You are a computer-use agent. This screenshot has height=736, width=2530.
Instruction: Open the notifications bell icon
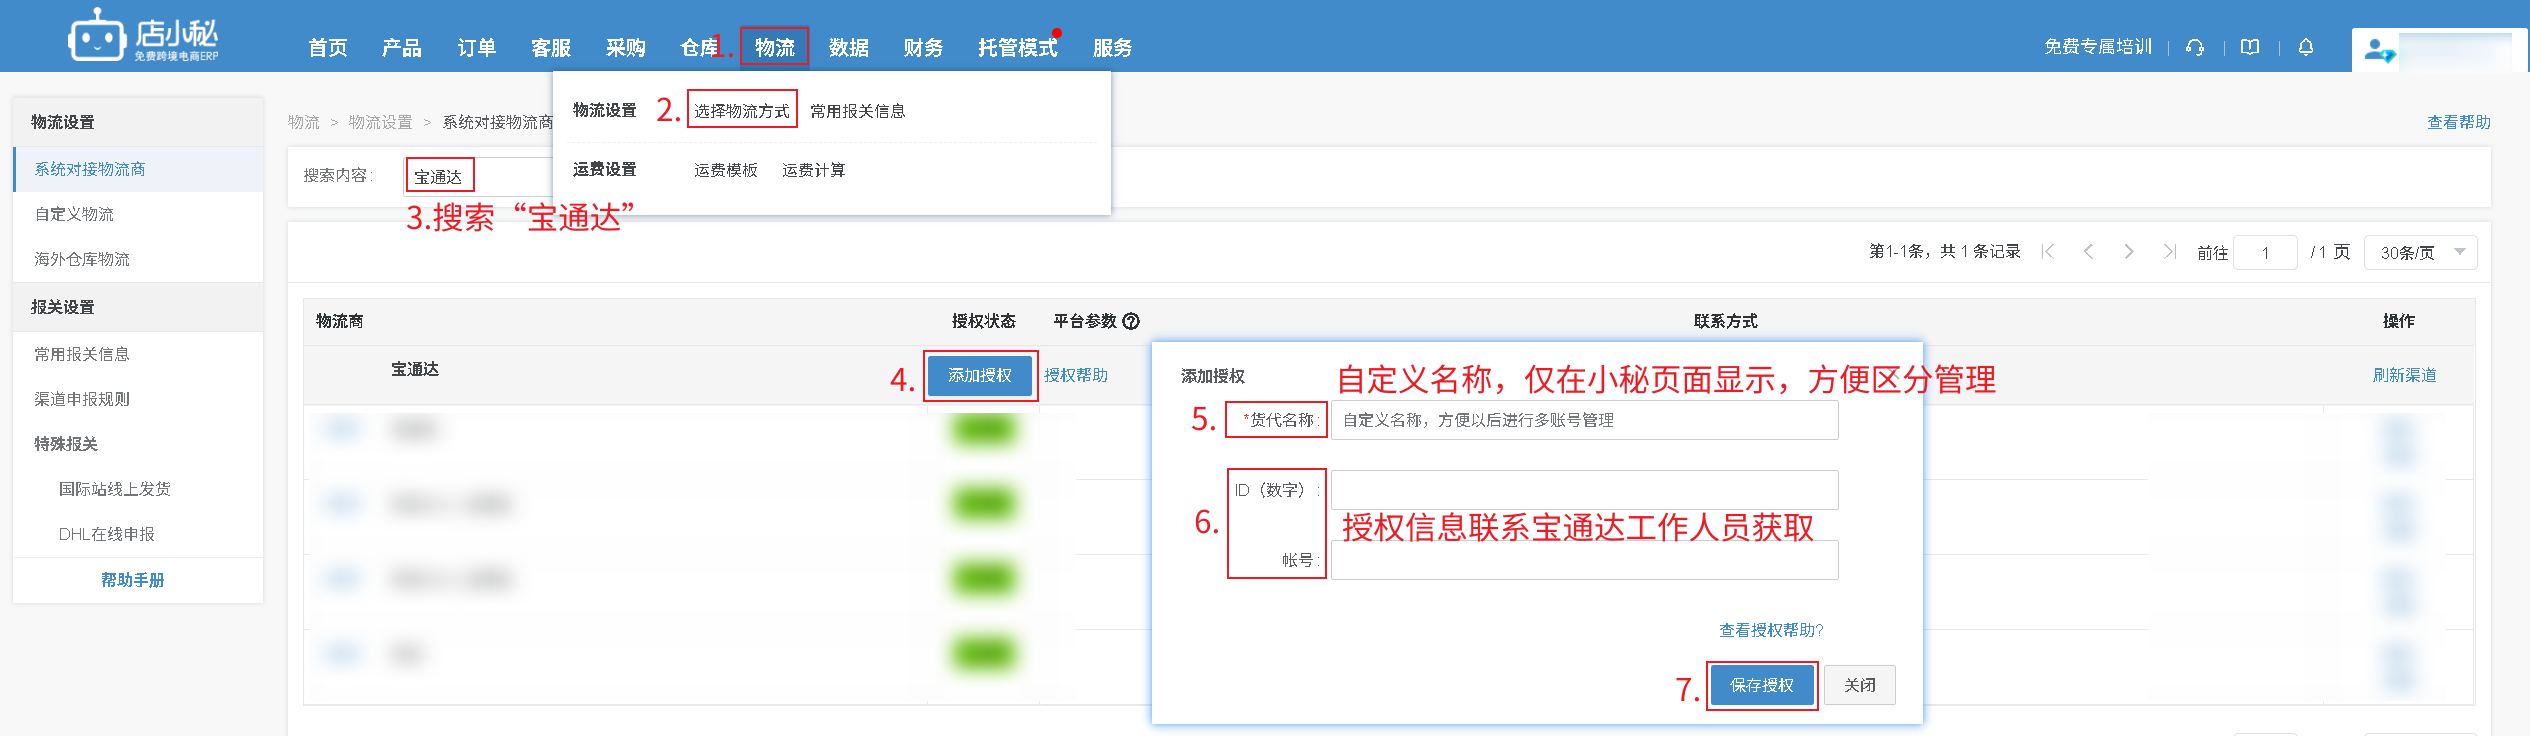point(2306,48)
